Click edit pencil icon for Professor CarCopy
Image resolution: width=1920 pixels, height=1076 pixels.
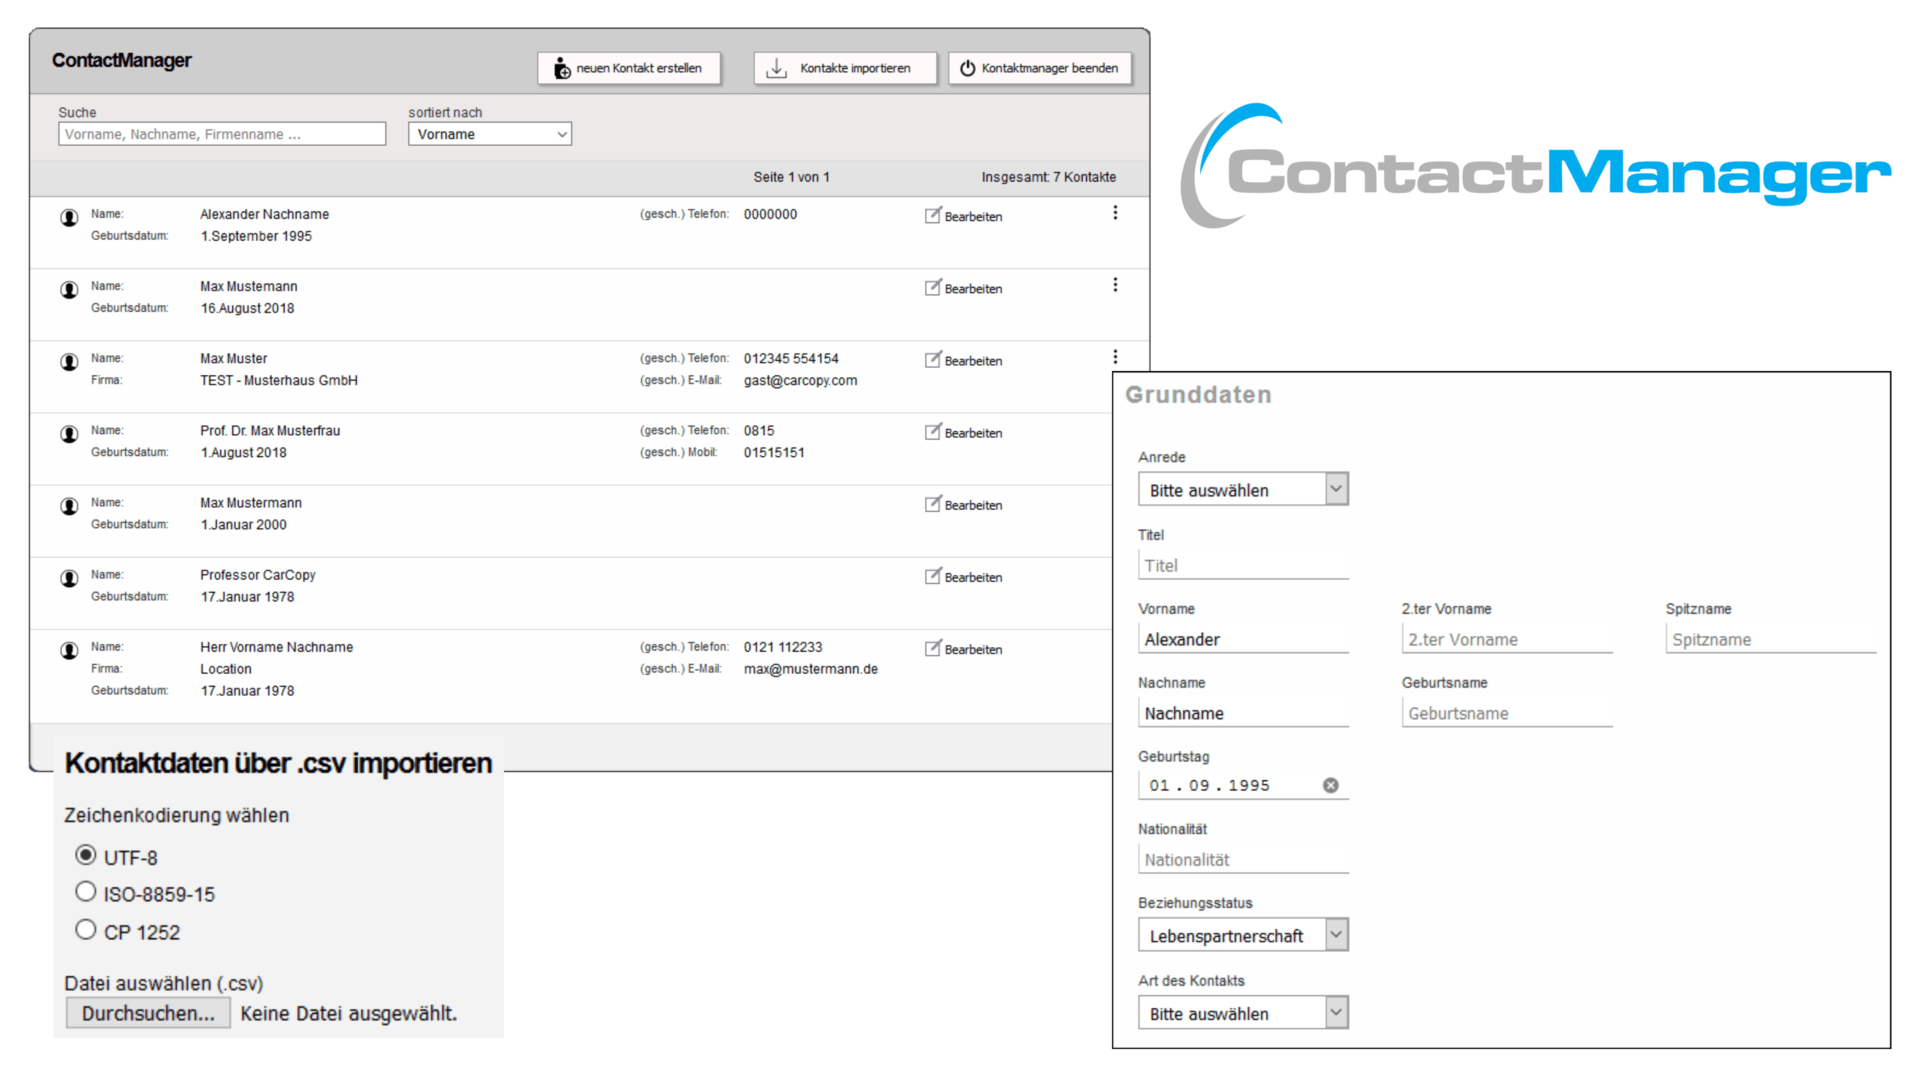(x=933, y=575)
